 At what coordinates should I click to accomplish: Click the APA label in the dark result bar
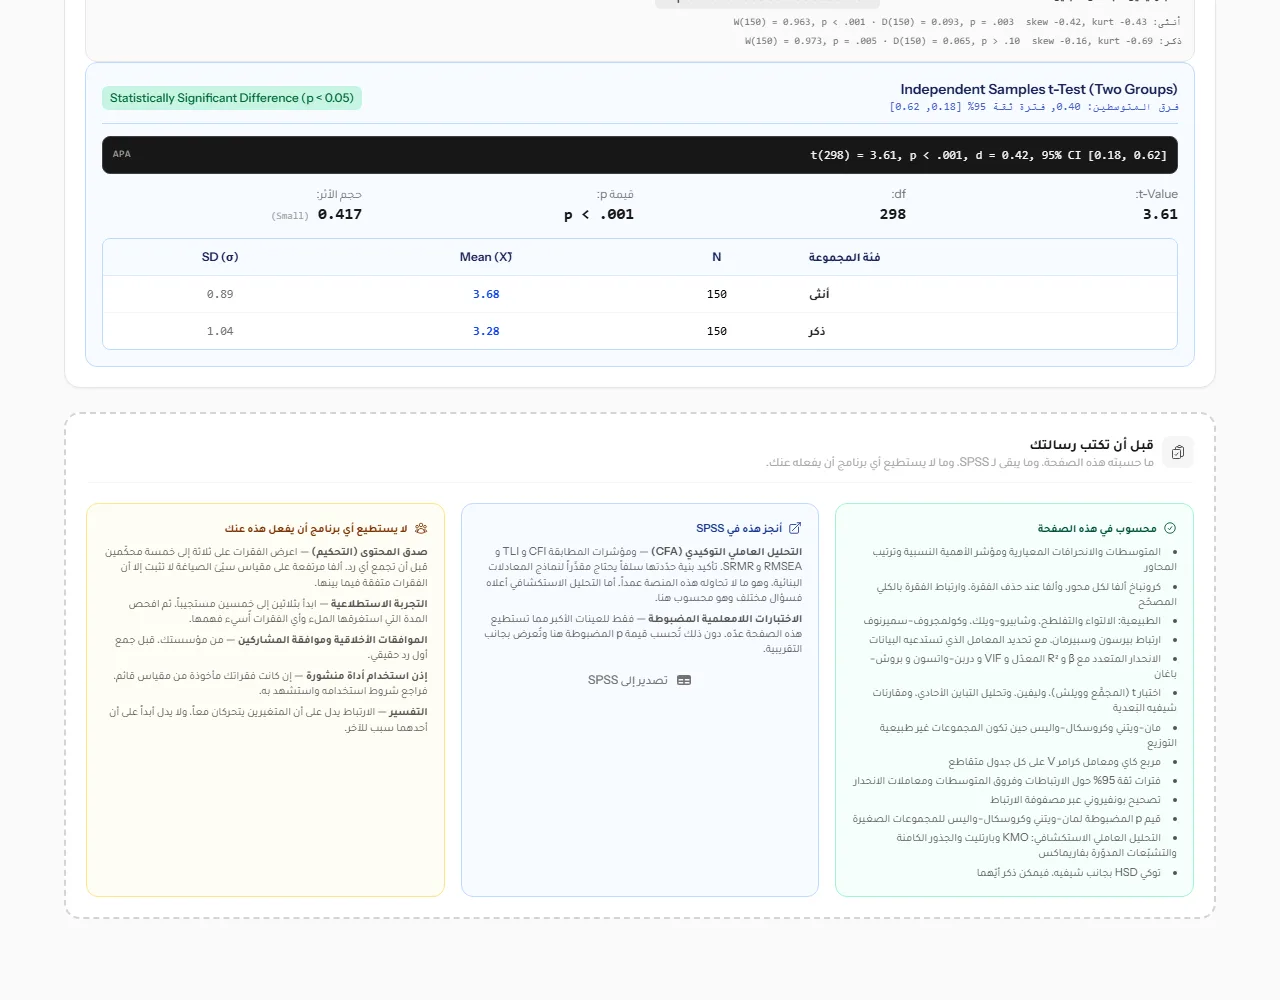tap(122, 154)
